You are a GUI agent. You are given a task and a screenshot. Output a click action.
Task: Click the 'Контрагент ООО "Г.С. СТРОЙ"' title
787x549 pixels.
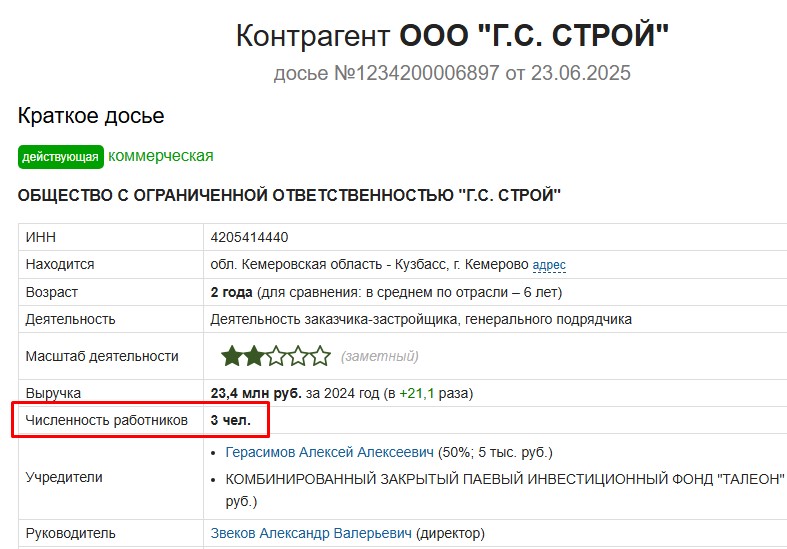(452, 36)
